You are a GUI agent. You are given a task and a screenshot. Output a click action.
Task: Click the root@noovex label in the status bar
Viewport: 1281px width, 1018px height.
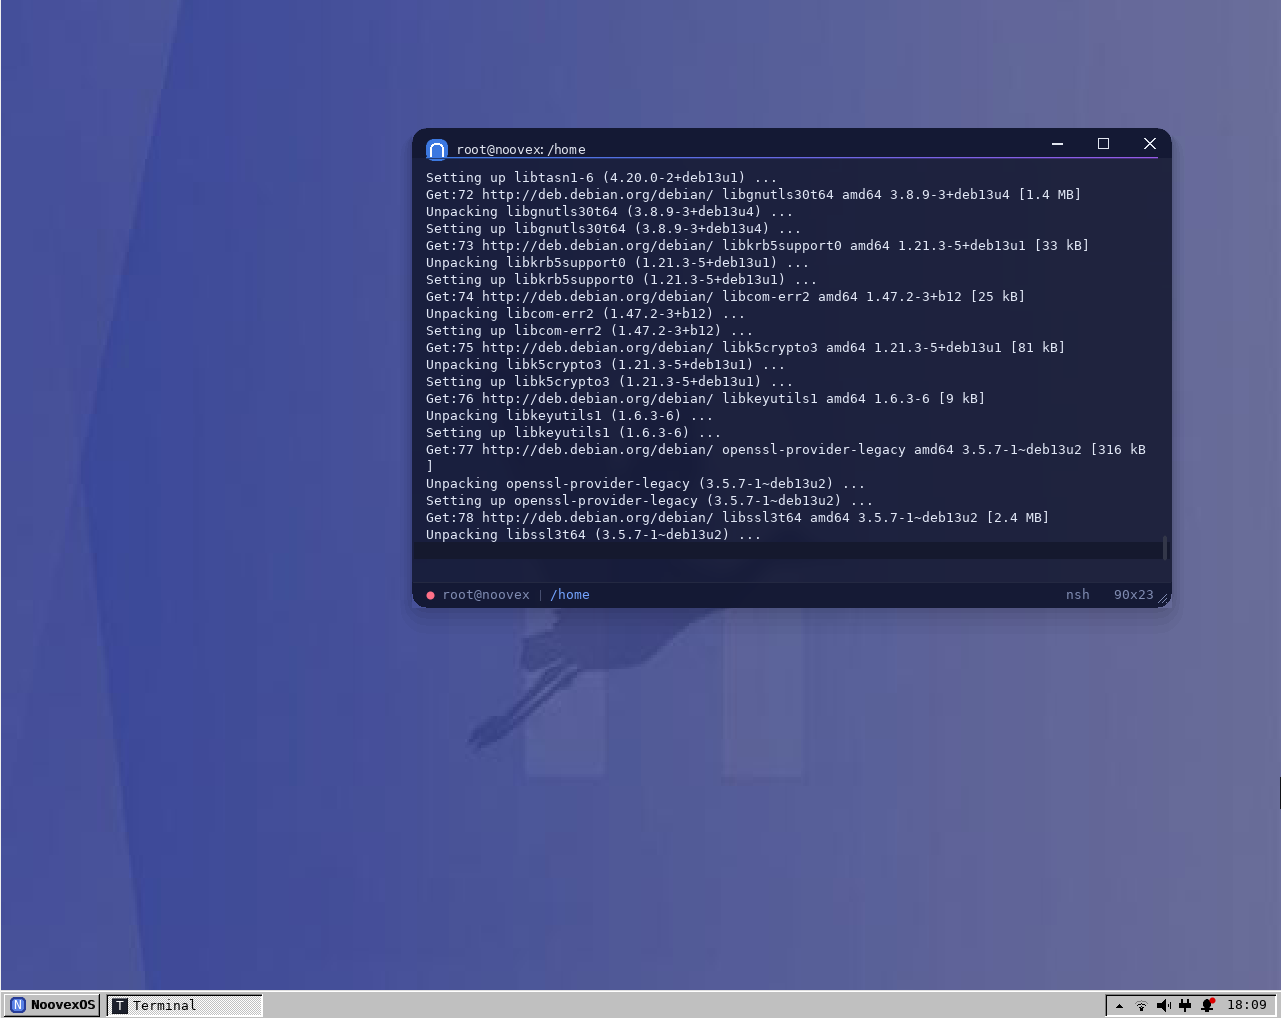(486, 595)
